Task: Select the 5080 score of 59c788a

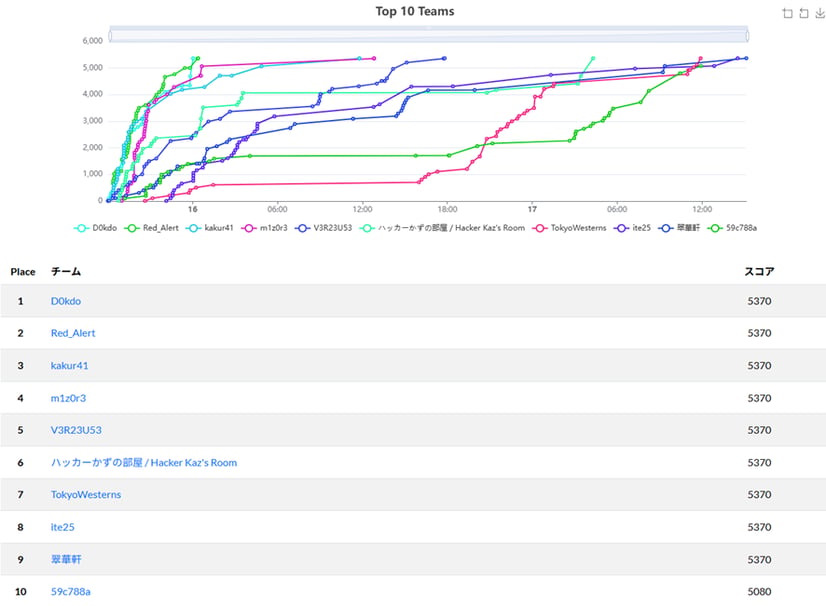Action: tap(759, 592)
